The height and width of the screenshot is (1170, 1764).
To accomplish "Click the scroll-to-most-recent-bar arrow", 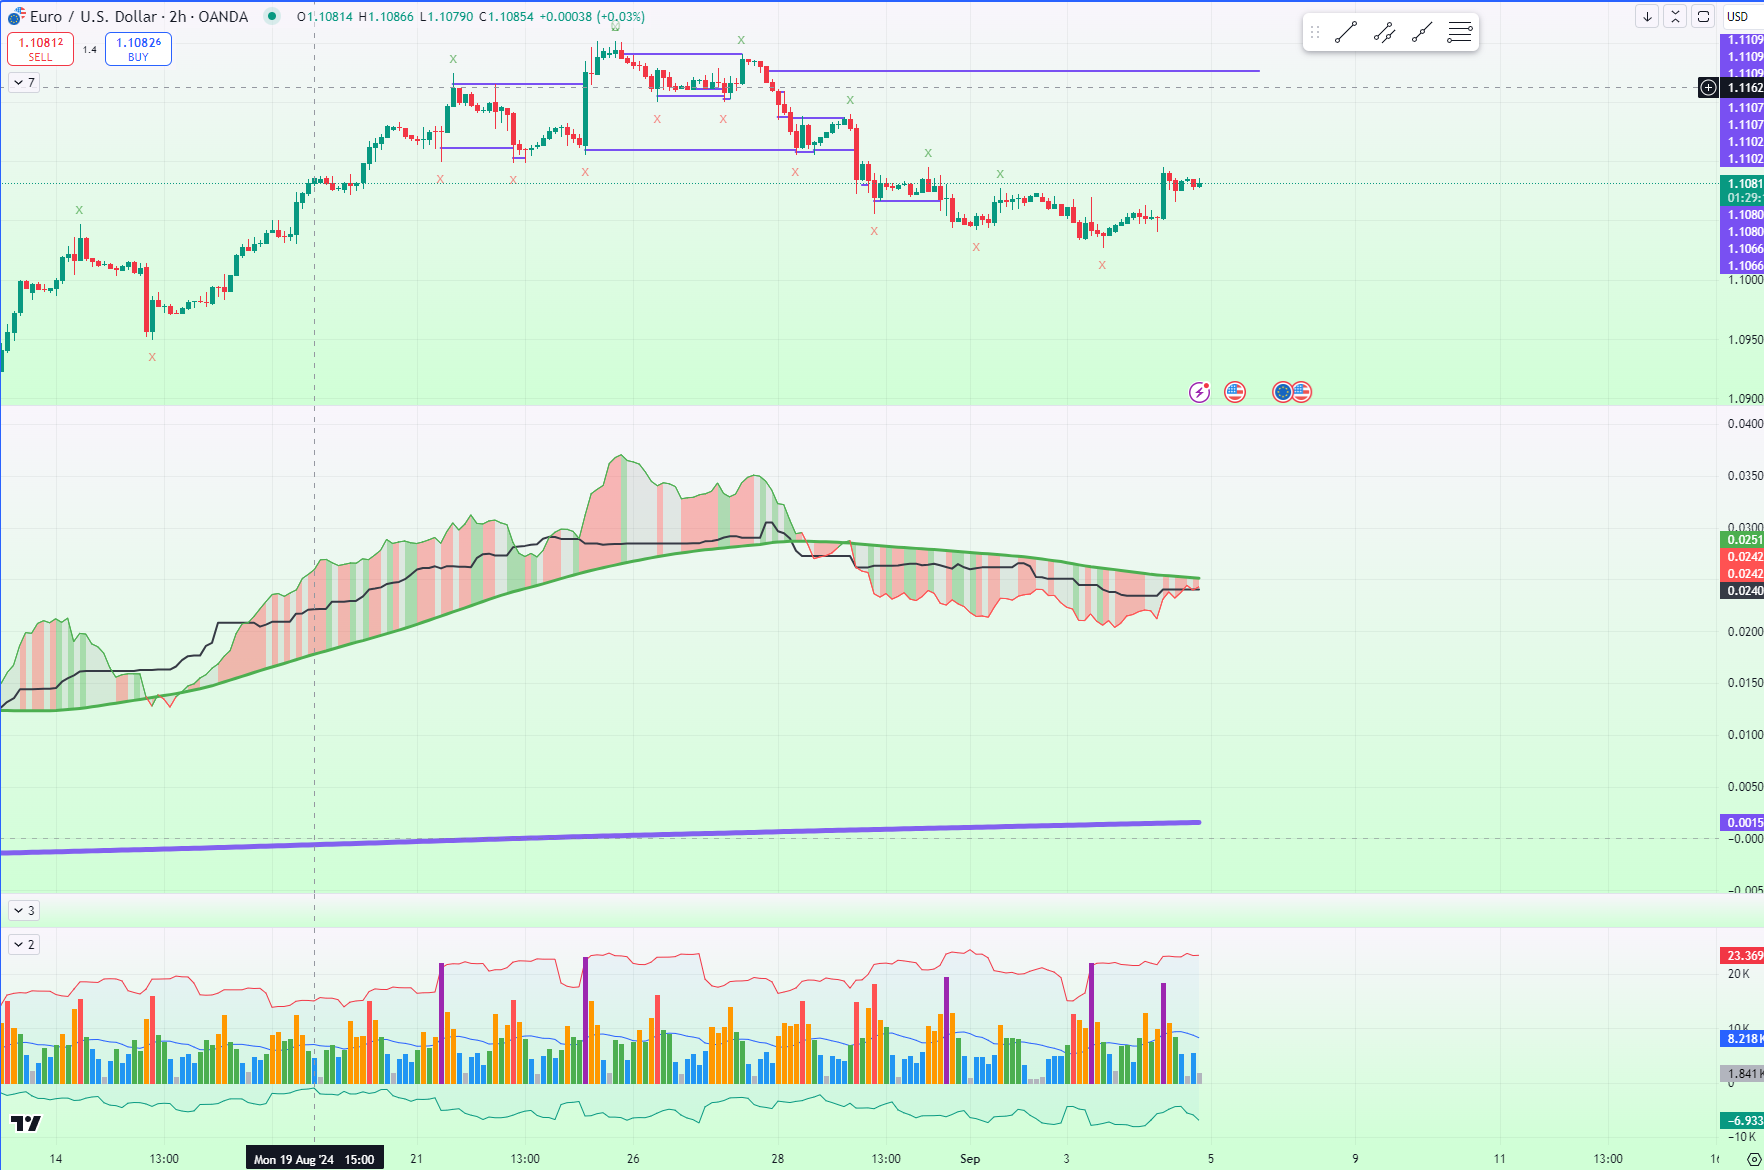I will [1647, 16].
